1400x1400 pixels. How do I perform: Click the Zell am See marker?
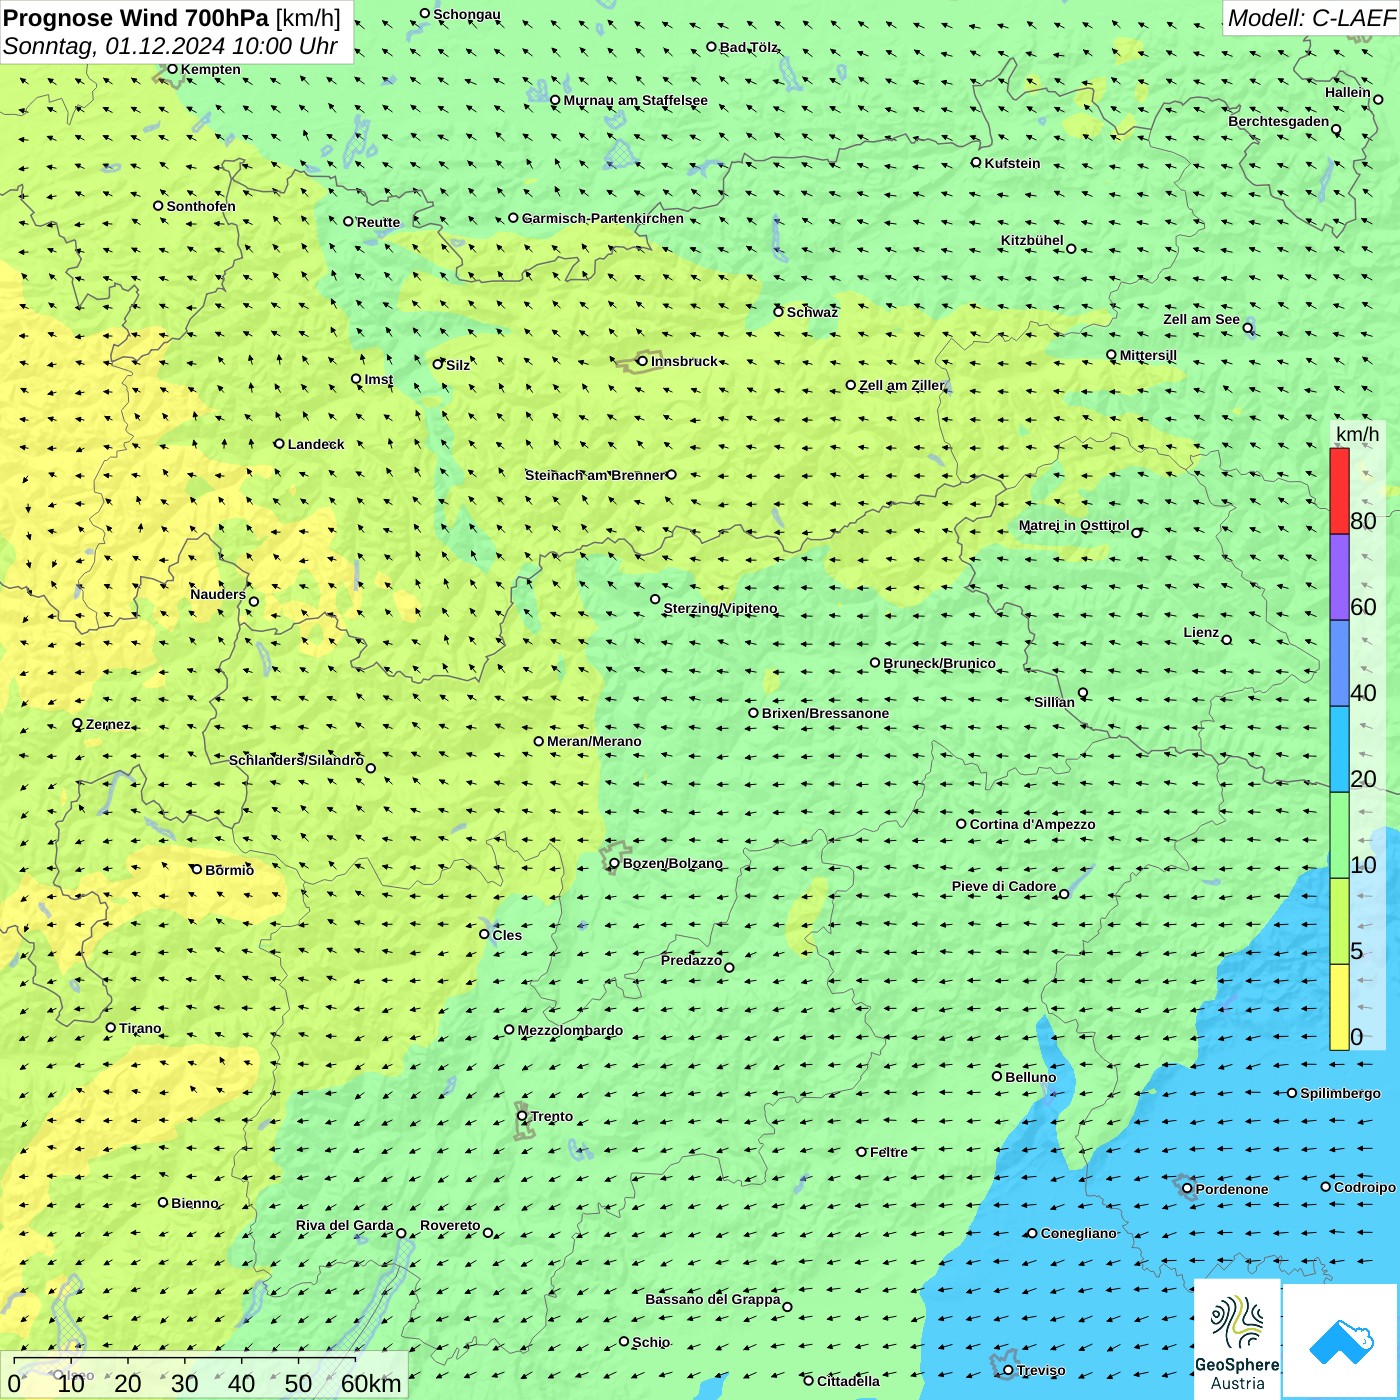tap(1248, 328)
